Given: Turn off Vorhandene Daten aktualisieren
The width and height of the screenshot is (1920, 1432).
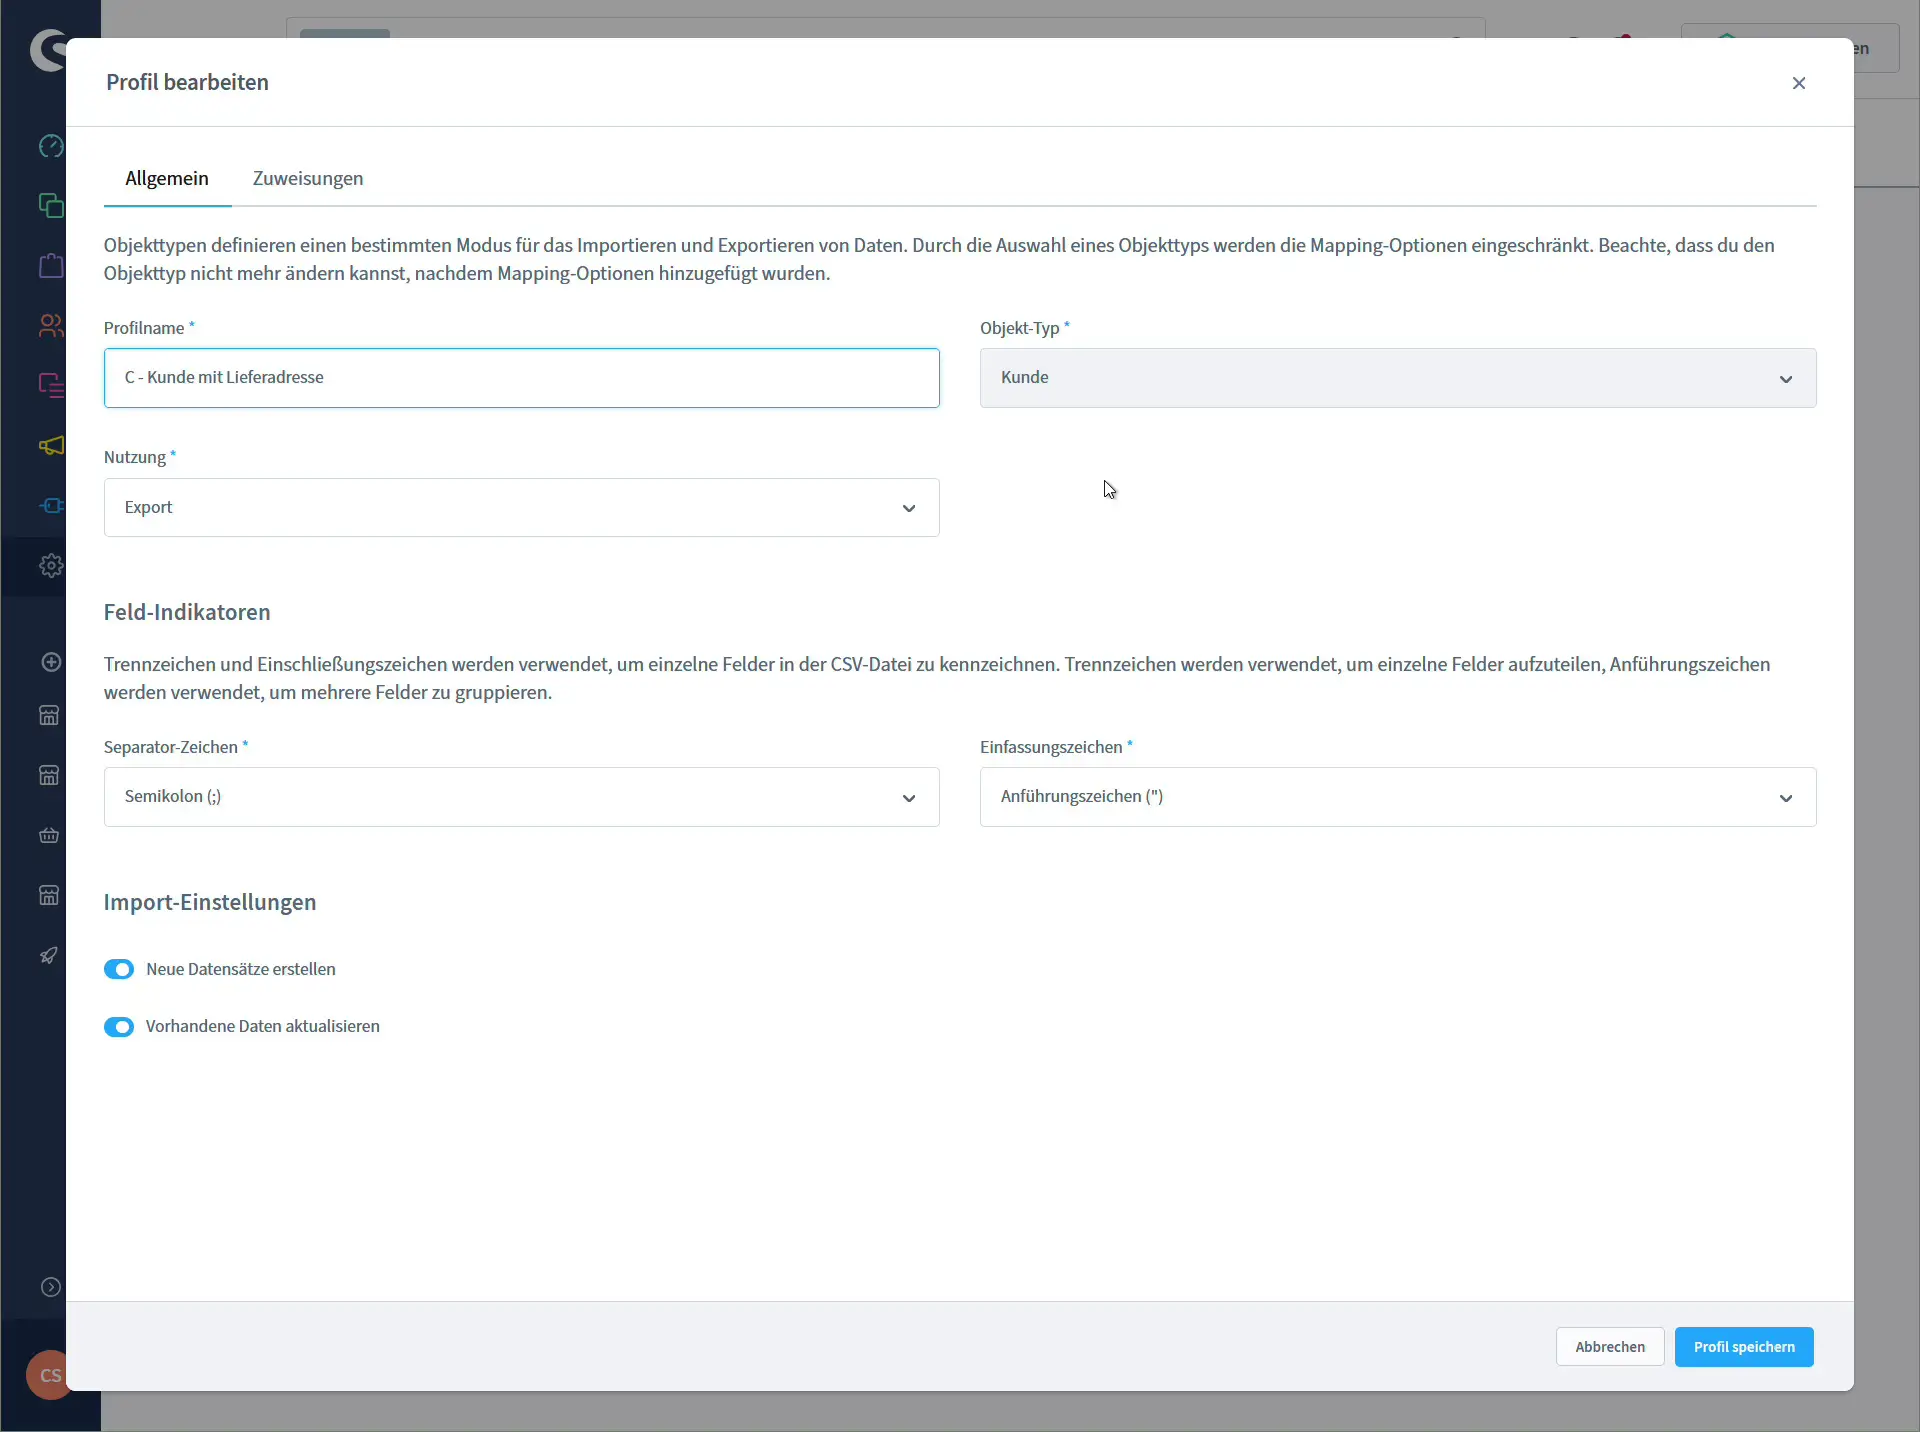Looking at the screenshot, I should pos(120,1027).
